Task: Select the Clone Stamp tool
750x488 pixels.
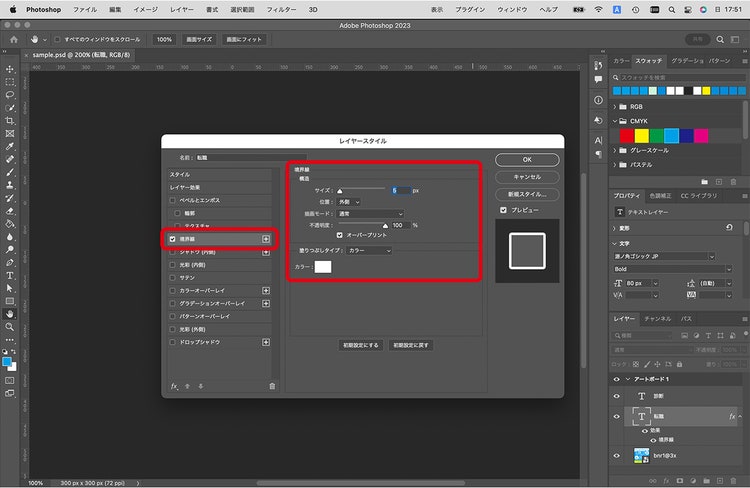Action: click(10, 185)
